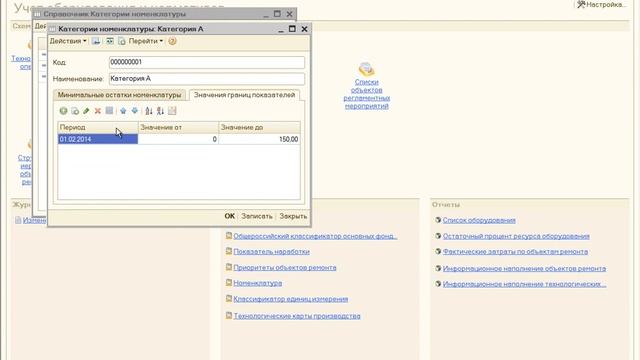Click into the Код field
640x360 pixels.
tap(207, 62)
